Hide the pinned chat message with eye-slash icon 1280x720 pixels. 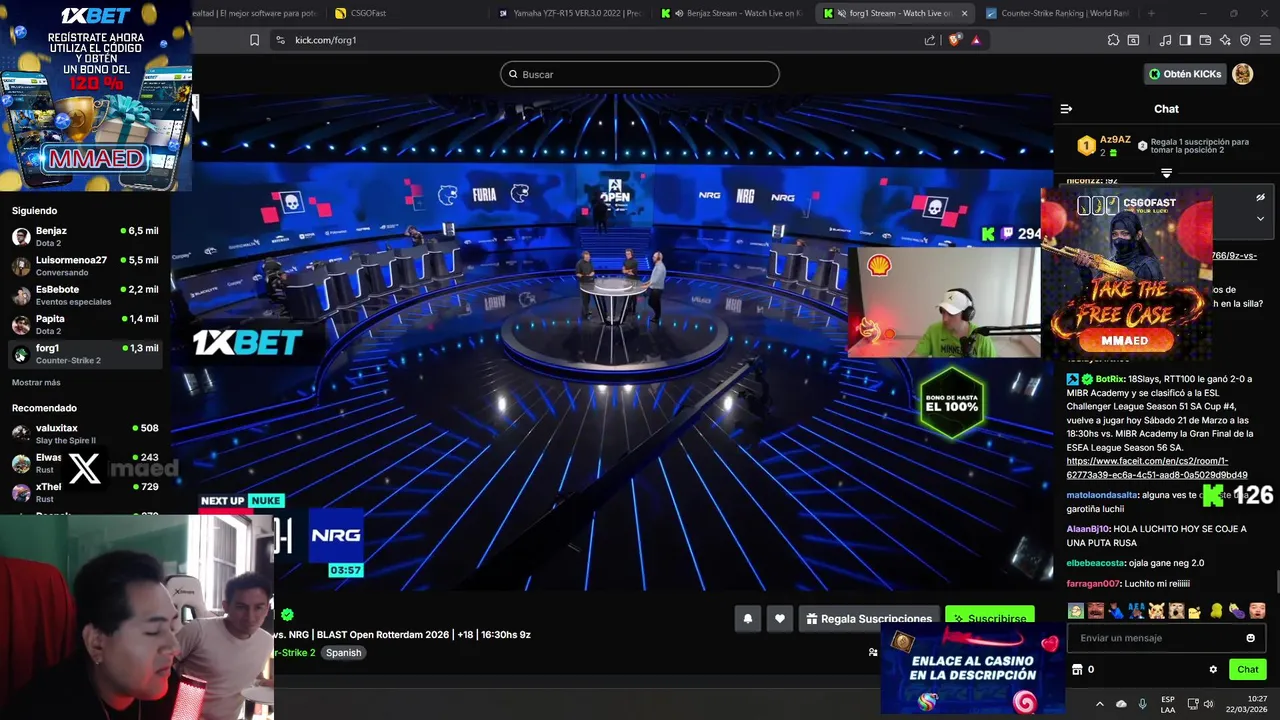pos(1260,197)
